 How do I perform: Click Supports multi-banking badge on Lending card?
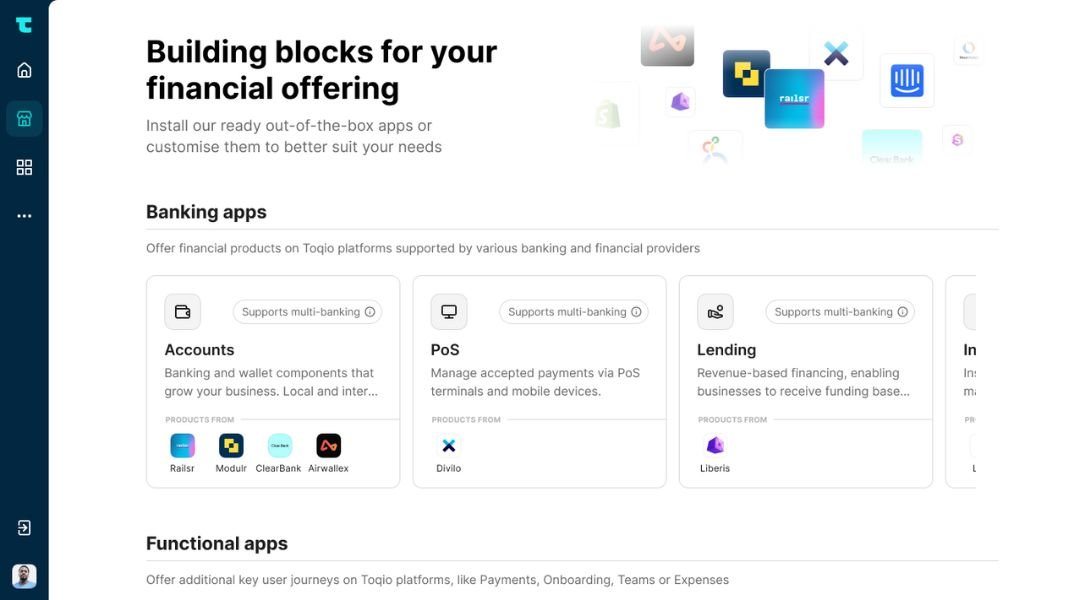[x=840, y=312]
